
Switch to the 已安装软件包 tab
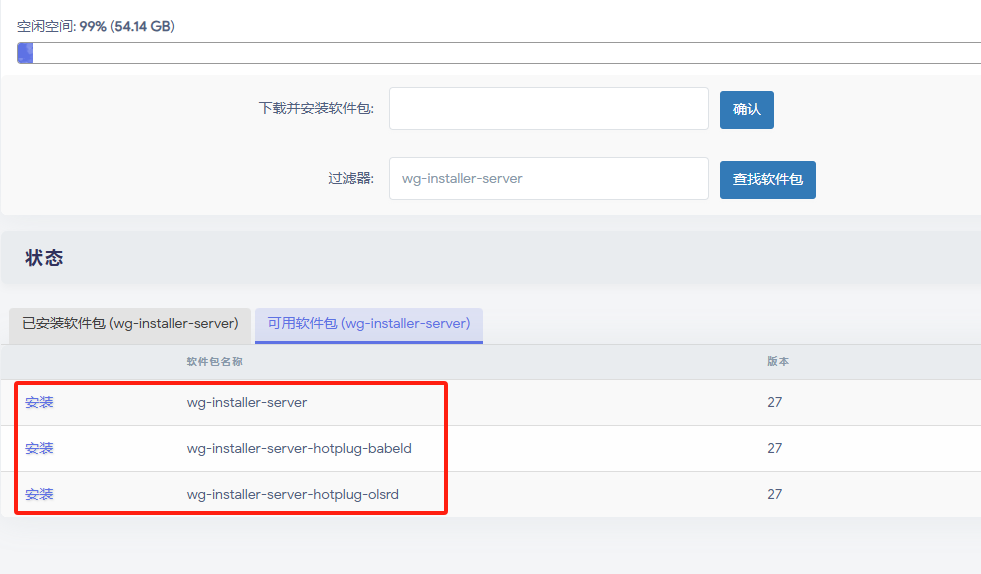point(130,324)
